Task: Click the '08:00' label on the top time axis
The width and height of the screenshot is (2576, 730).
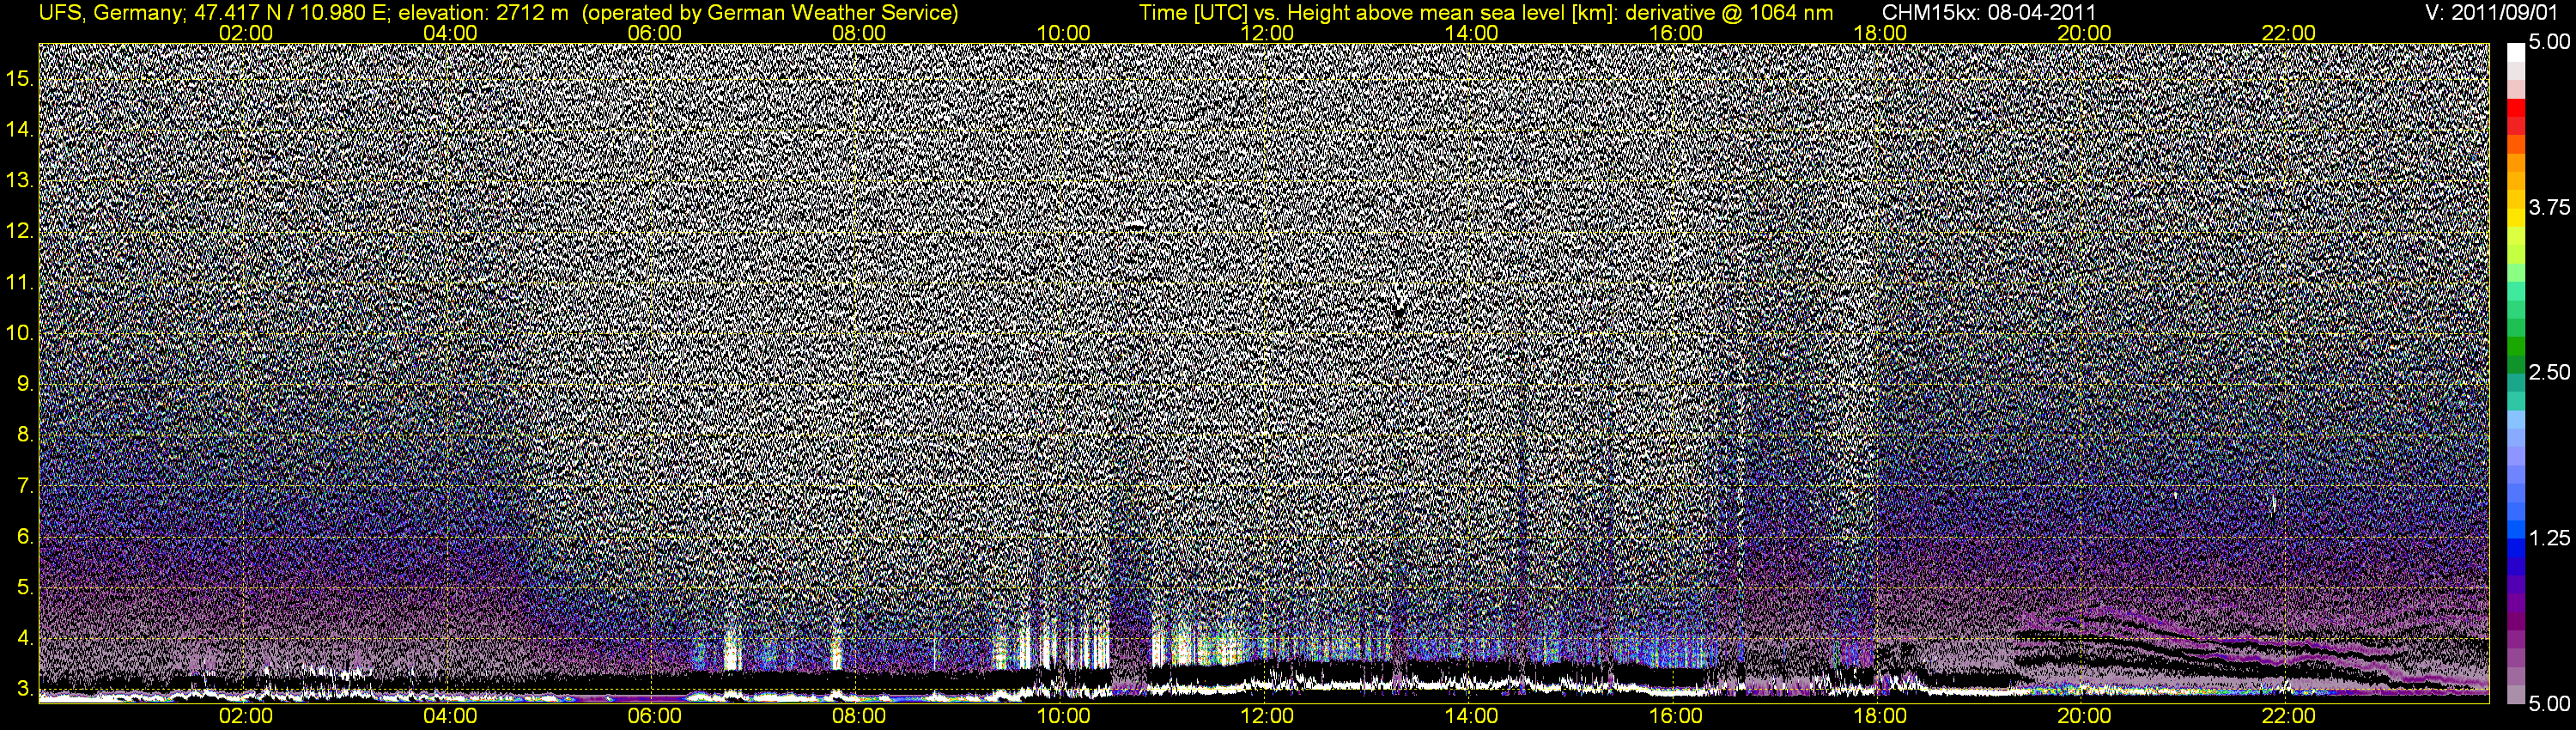Action: point(859,33)
